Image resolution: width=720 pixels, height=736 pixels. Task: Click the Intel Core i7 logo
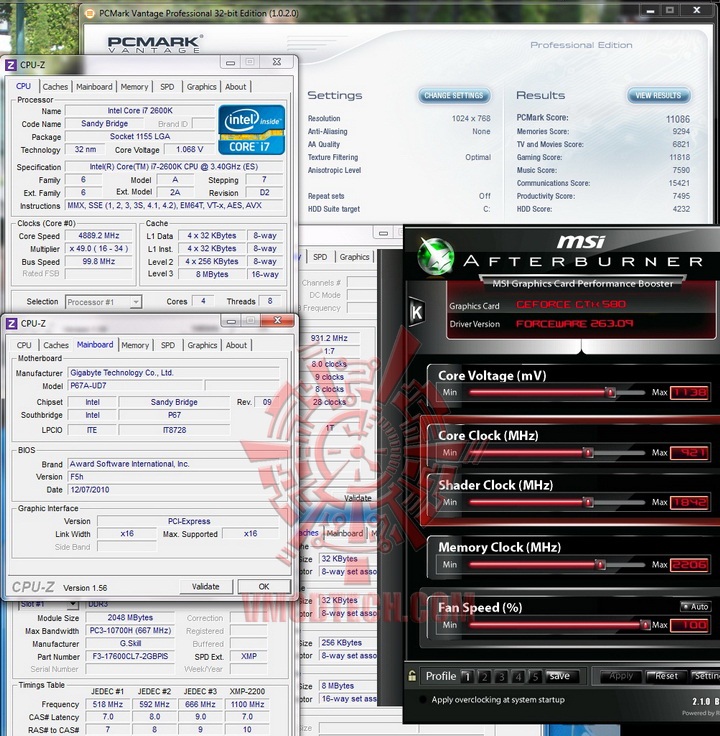pos(251,130)
